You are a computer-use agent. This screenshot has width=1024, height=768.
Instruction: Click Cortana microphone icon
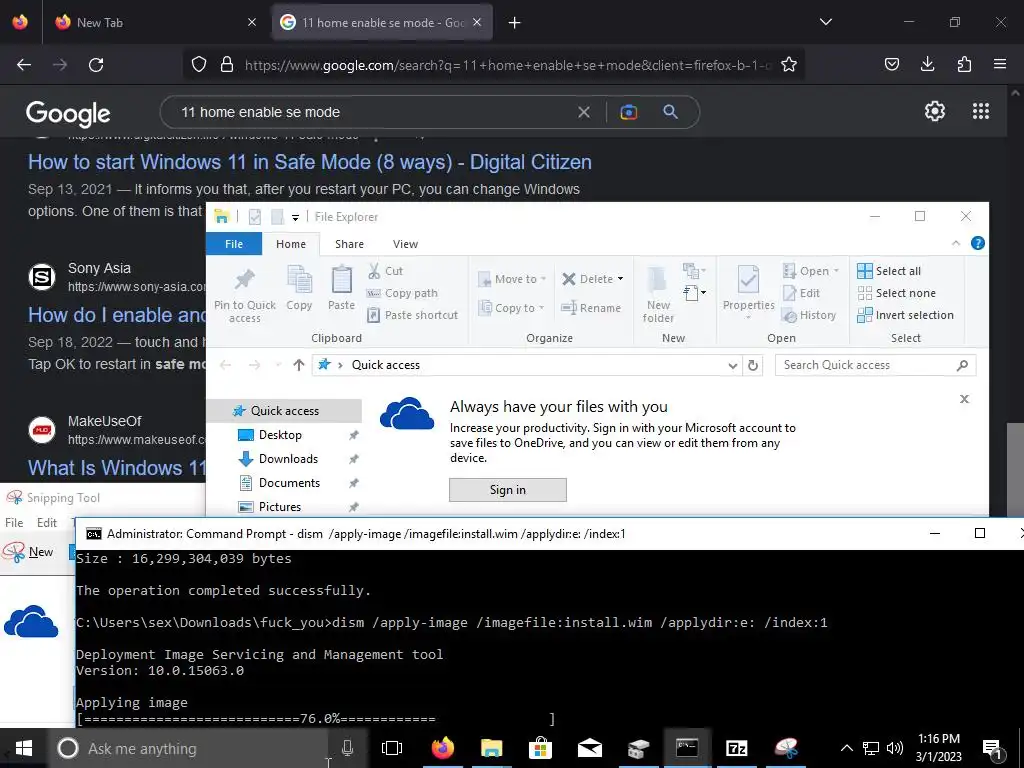point(347,748)
